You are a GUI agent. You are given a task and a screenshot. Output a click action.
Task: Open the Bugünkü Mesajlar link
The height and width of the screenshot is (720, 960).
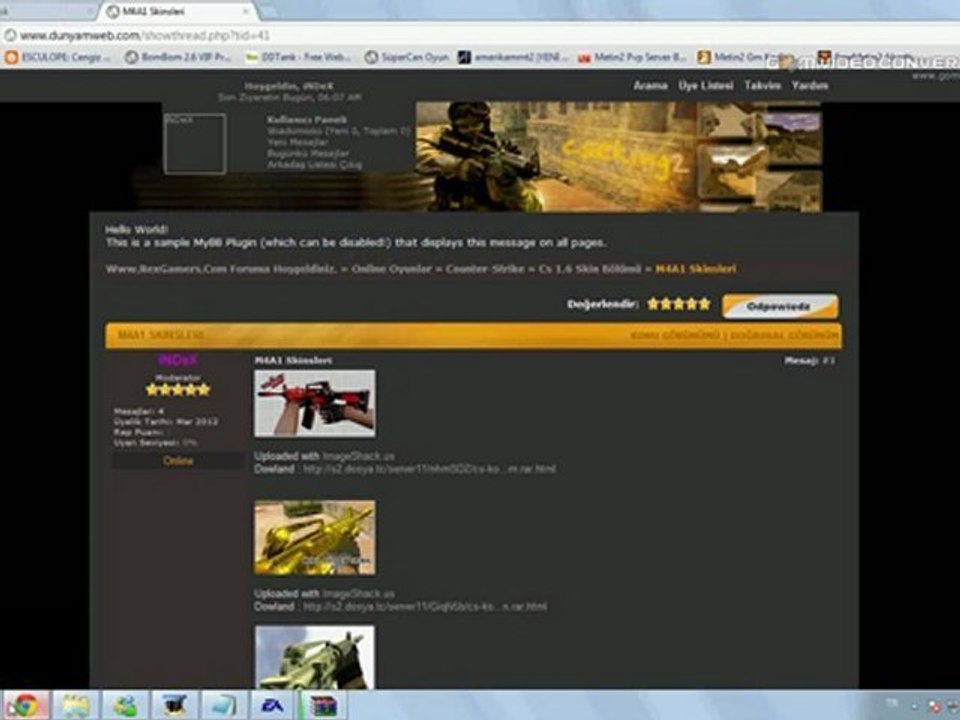coord(308,153)
